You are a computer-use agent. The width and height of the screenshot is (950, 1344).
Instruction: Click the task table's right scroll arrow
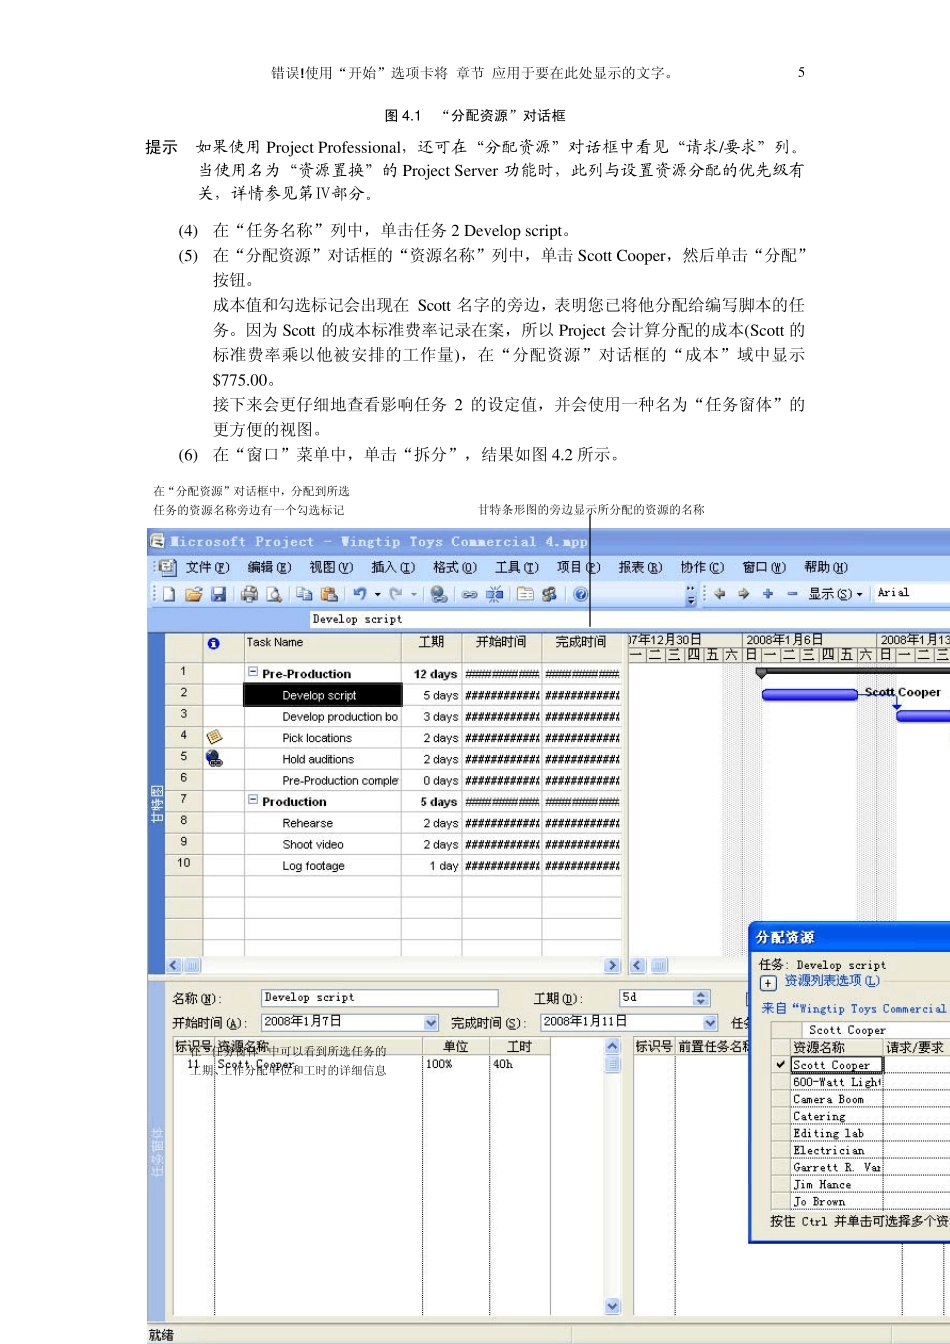tap(612, 965)
